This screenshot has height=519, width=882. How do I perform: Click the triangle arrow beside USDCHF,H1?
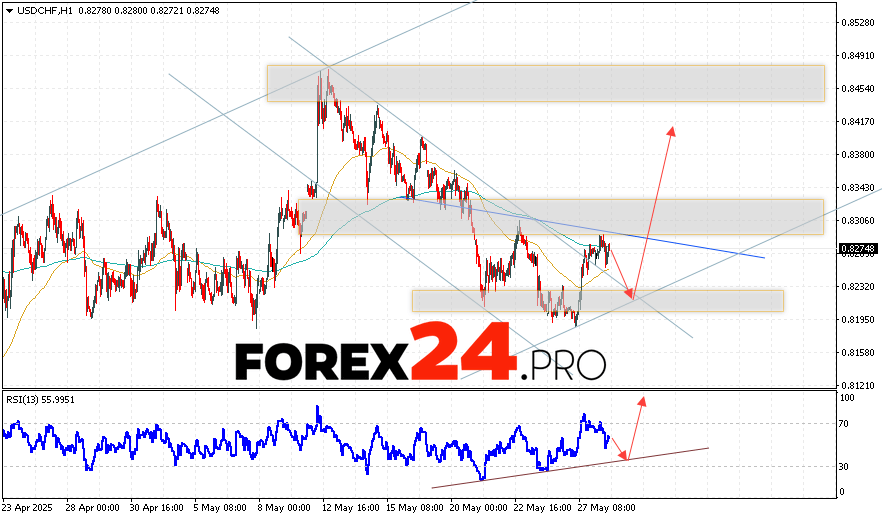(8, 9)
